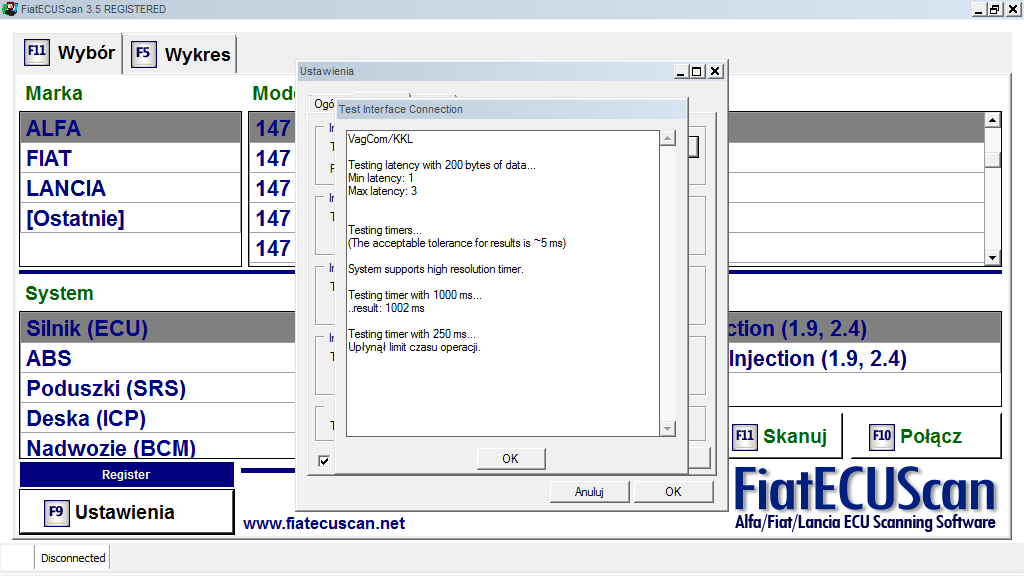Image resolution: width=1024 pixels, height=576 pixels.
Task: Select FIAT in the Marka list
Action: coord(131,158)
